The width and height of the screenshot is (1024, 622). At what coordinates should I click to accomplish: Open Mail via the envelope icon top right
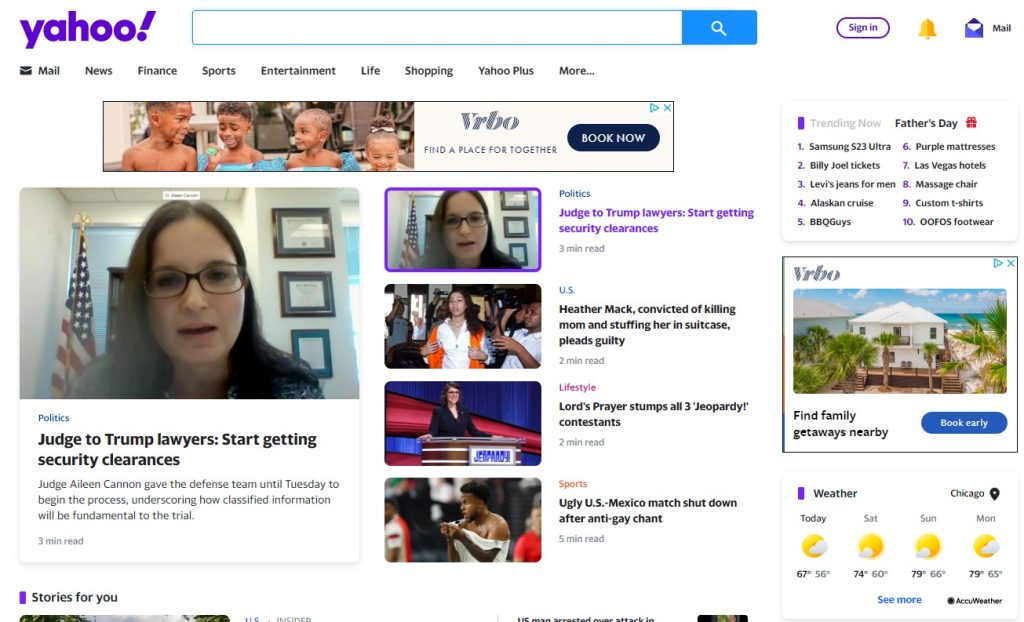pyautogui.click(x=974, y=27)
